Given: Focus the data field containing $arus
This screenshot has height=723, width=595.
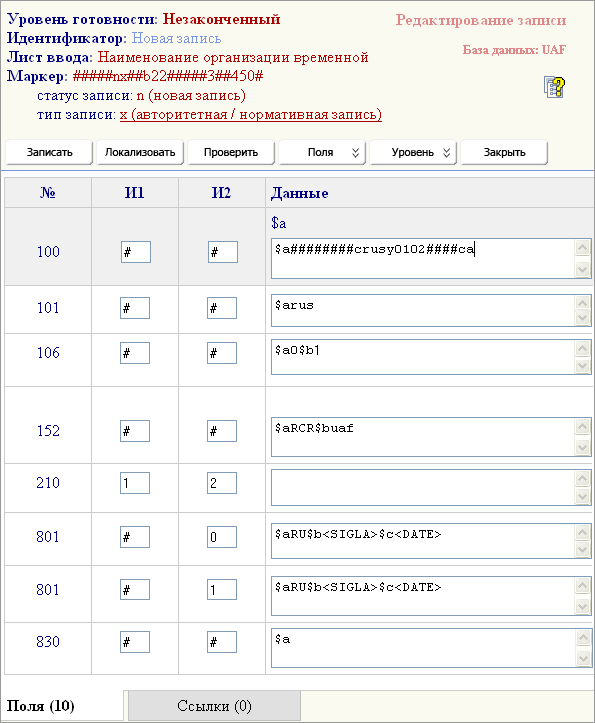Looking at the screenshot, I should click(423, 310).
